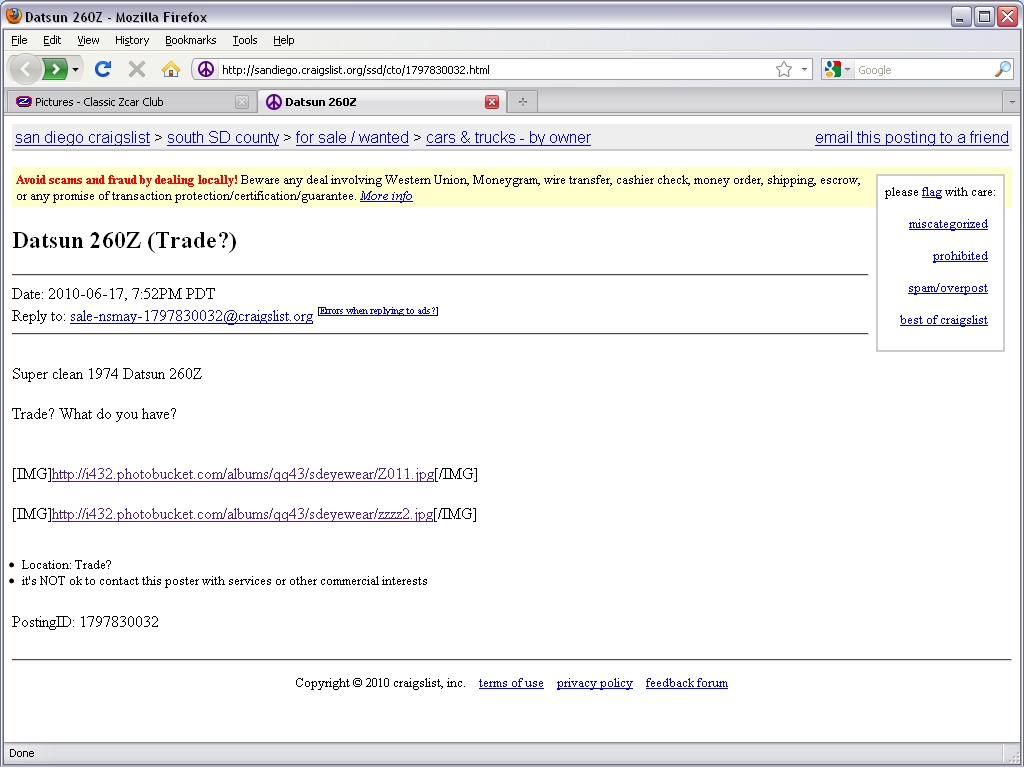
Task: Click the PostingID: 1797830032 text
Action: [85, 622]
